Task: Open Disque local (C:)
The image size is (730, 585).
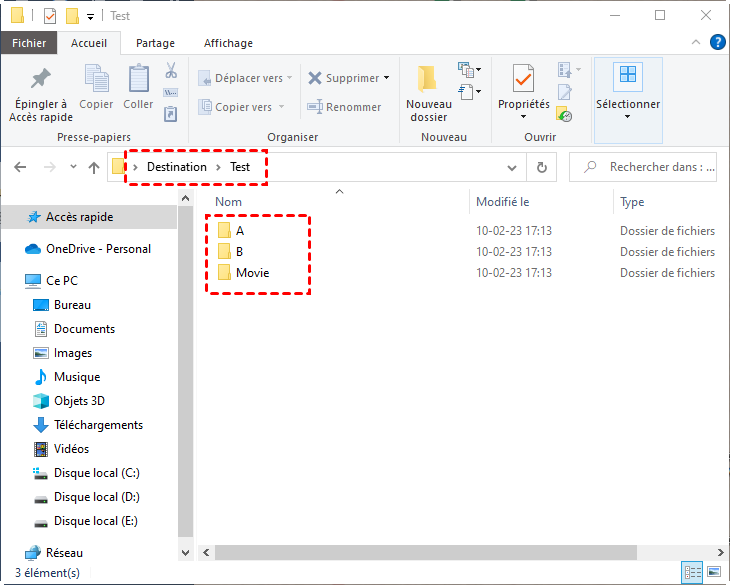Action: click(x=88, y=473)
